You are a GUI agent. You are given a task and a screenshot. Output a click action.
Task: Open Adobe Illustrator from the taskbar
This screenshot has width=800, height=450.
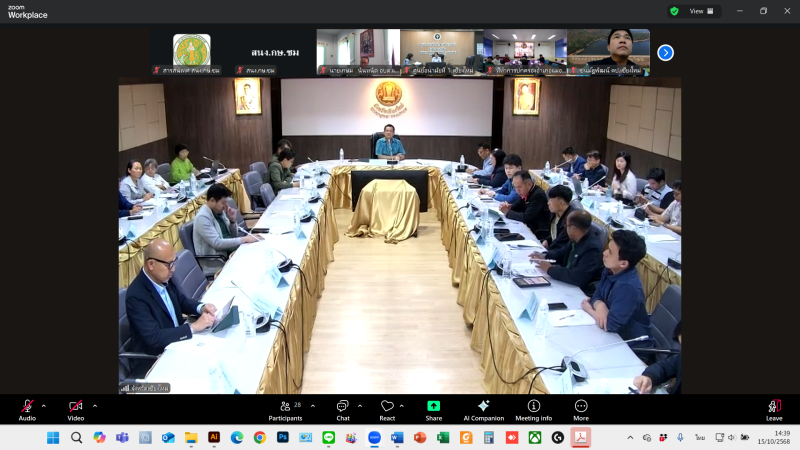[214, 437]
